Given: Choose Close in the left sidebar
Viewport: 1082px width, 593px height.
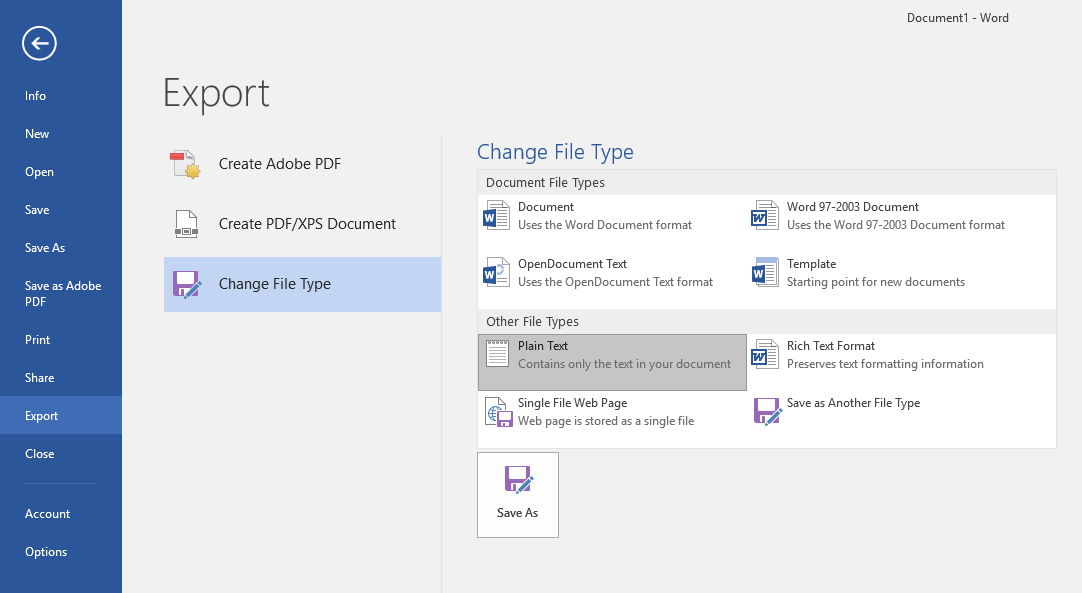Looking at the screenshot, I should (x=61, y=454).
